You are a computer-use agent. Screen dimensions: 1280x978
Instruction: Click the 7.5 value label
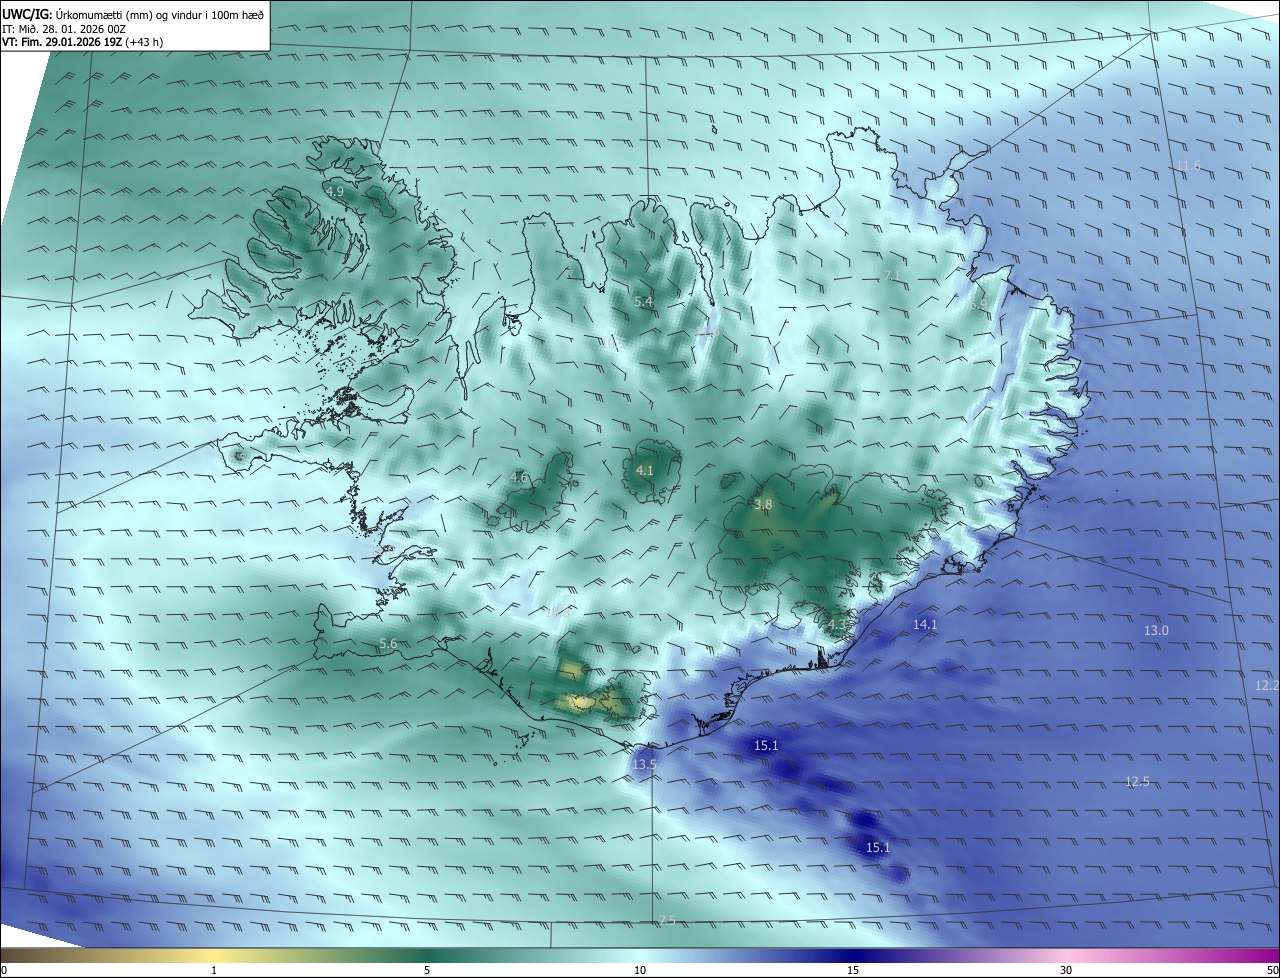pos(667,921)
